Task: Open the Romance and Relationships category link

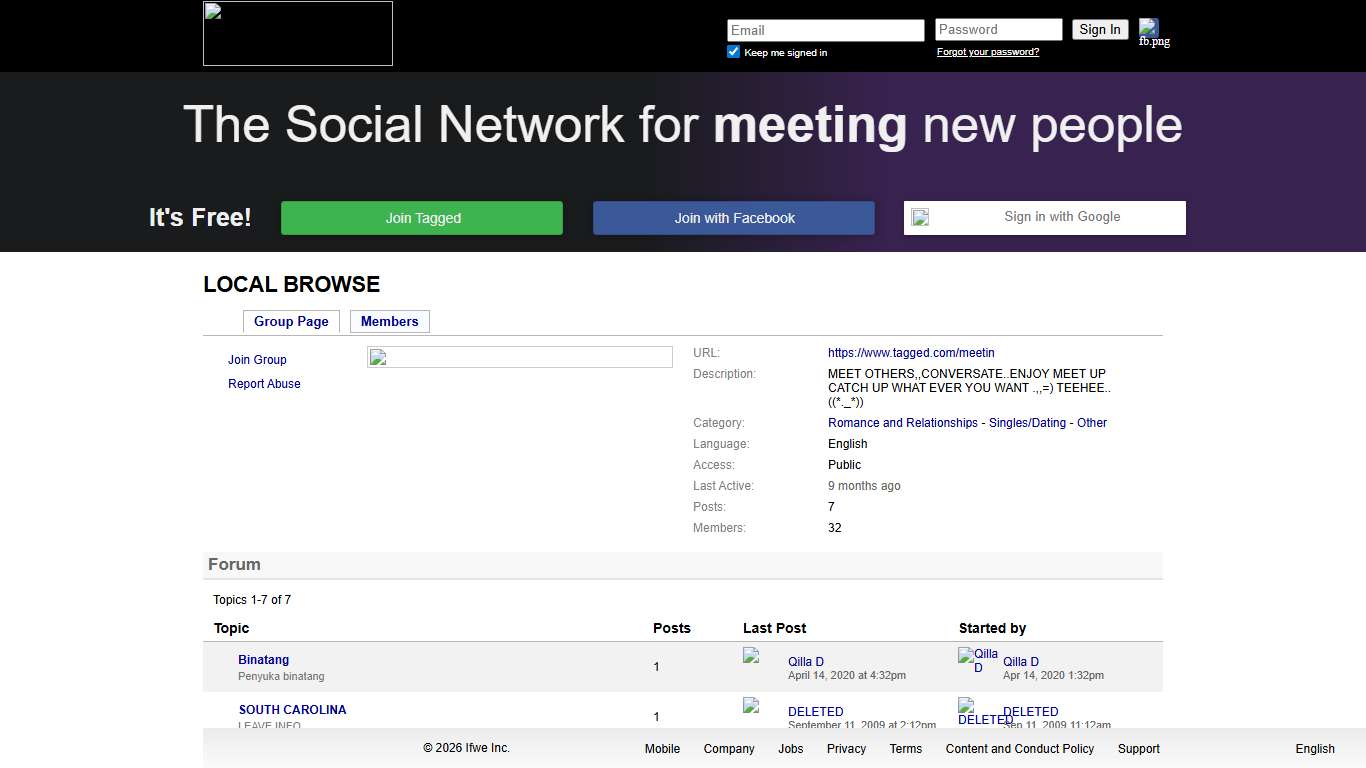Action: pos(902,423)
